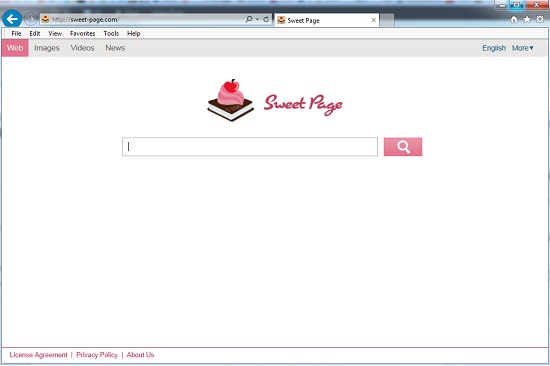
Task: Open address bar autocomplete dropdown arrow
Action: 257,19
